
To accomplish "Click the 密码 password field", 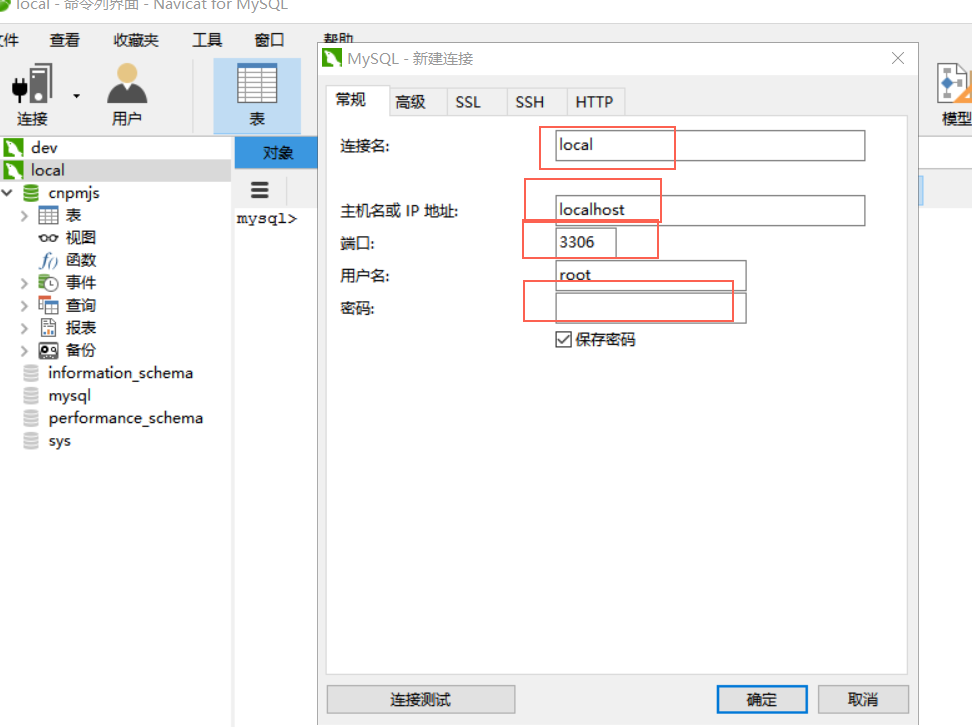I will point(651,308).
